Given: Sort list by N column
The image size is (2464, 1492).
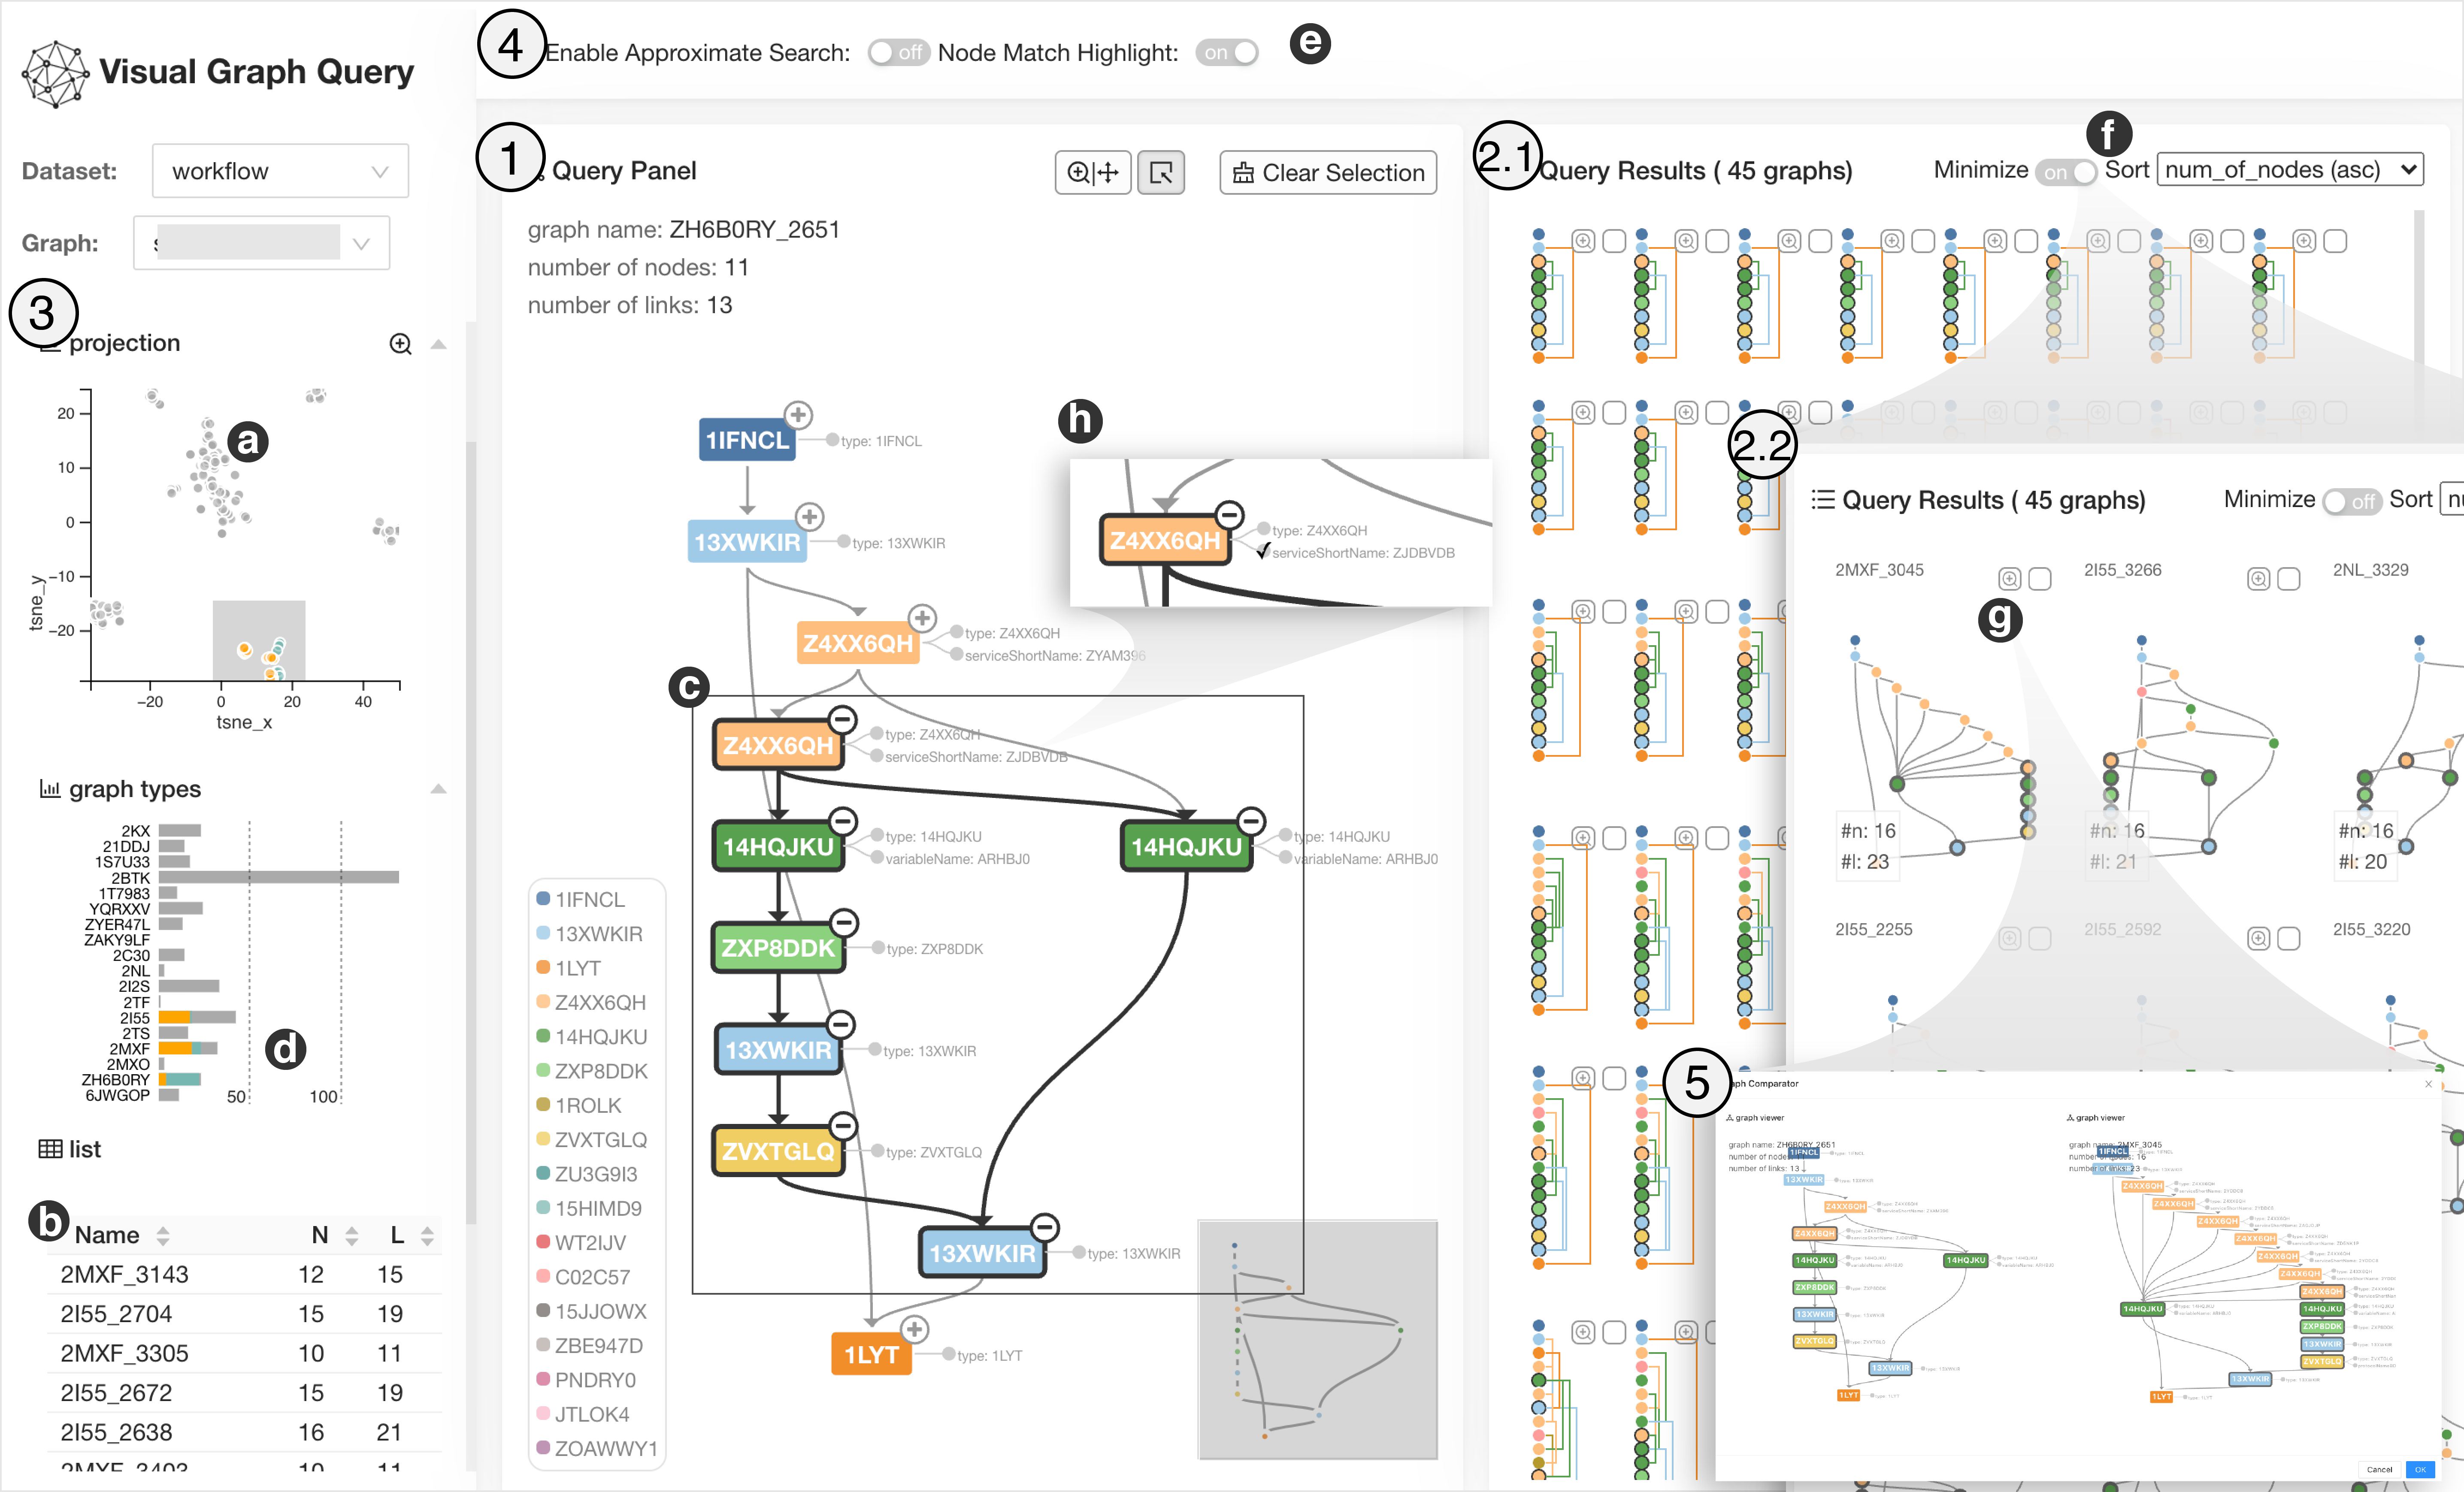Looking at the screenshot, I should 351,1236.
